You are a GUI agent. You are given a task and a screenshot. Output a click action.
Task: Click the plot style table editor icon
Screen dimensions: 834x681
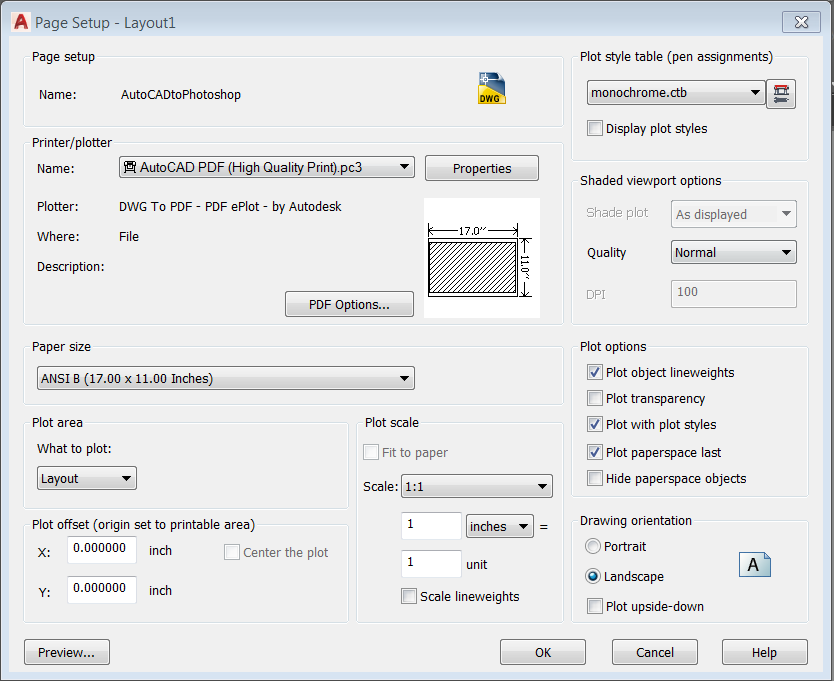pyautogui.click(x=781, y=94)
